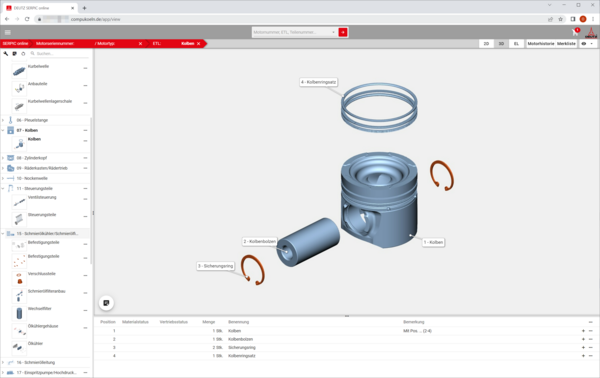Reload the browser page
The height and width of the screenshot is (378, 600).
coord(27,19)
